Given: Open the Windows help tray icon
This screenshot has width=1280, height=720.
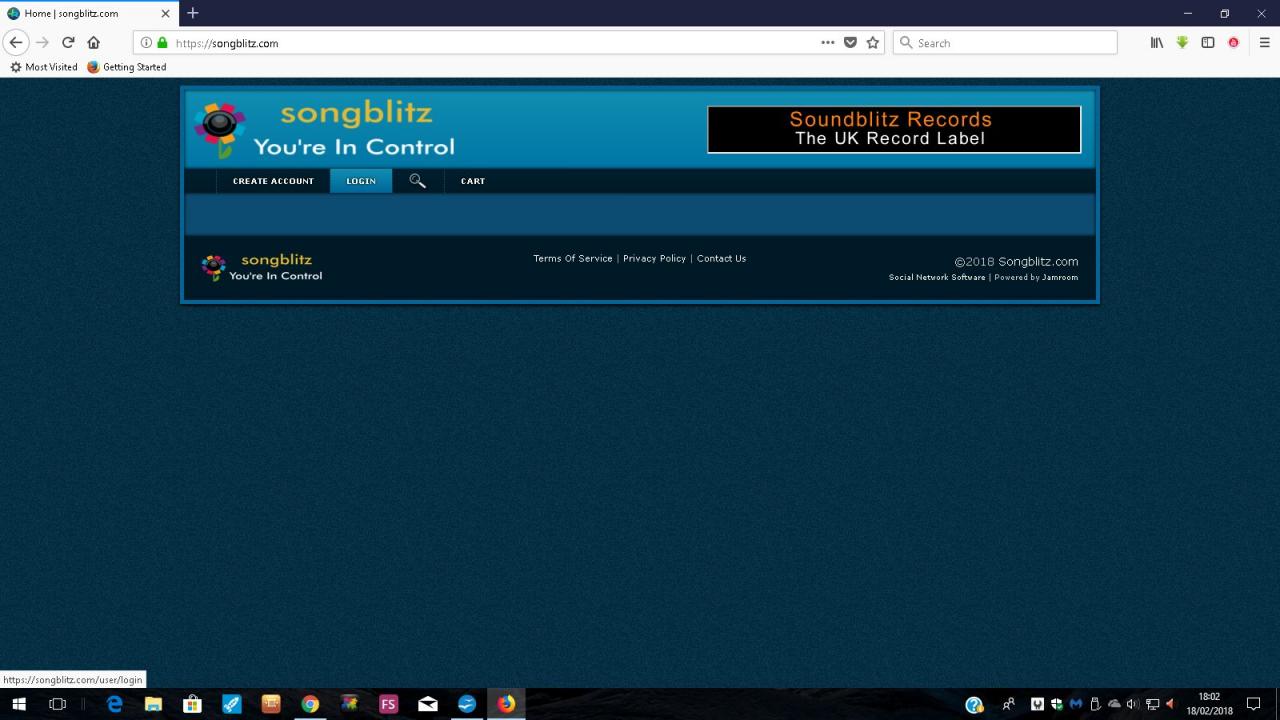Looking at the screenshot, I should (x=974, y=704).
